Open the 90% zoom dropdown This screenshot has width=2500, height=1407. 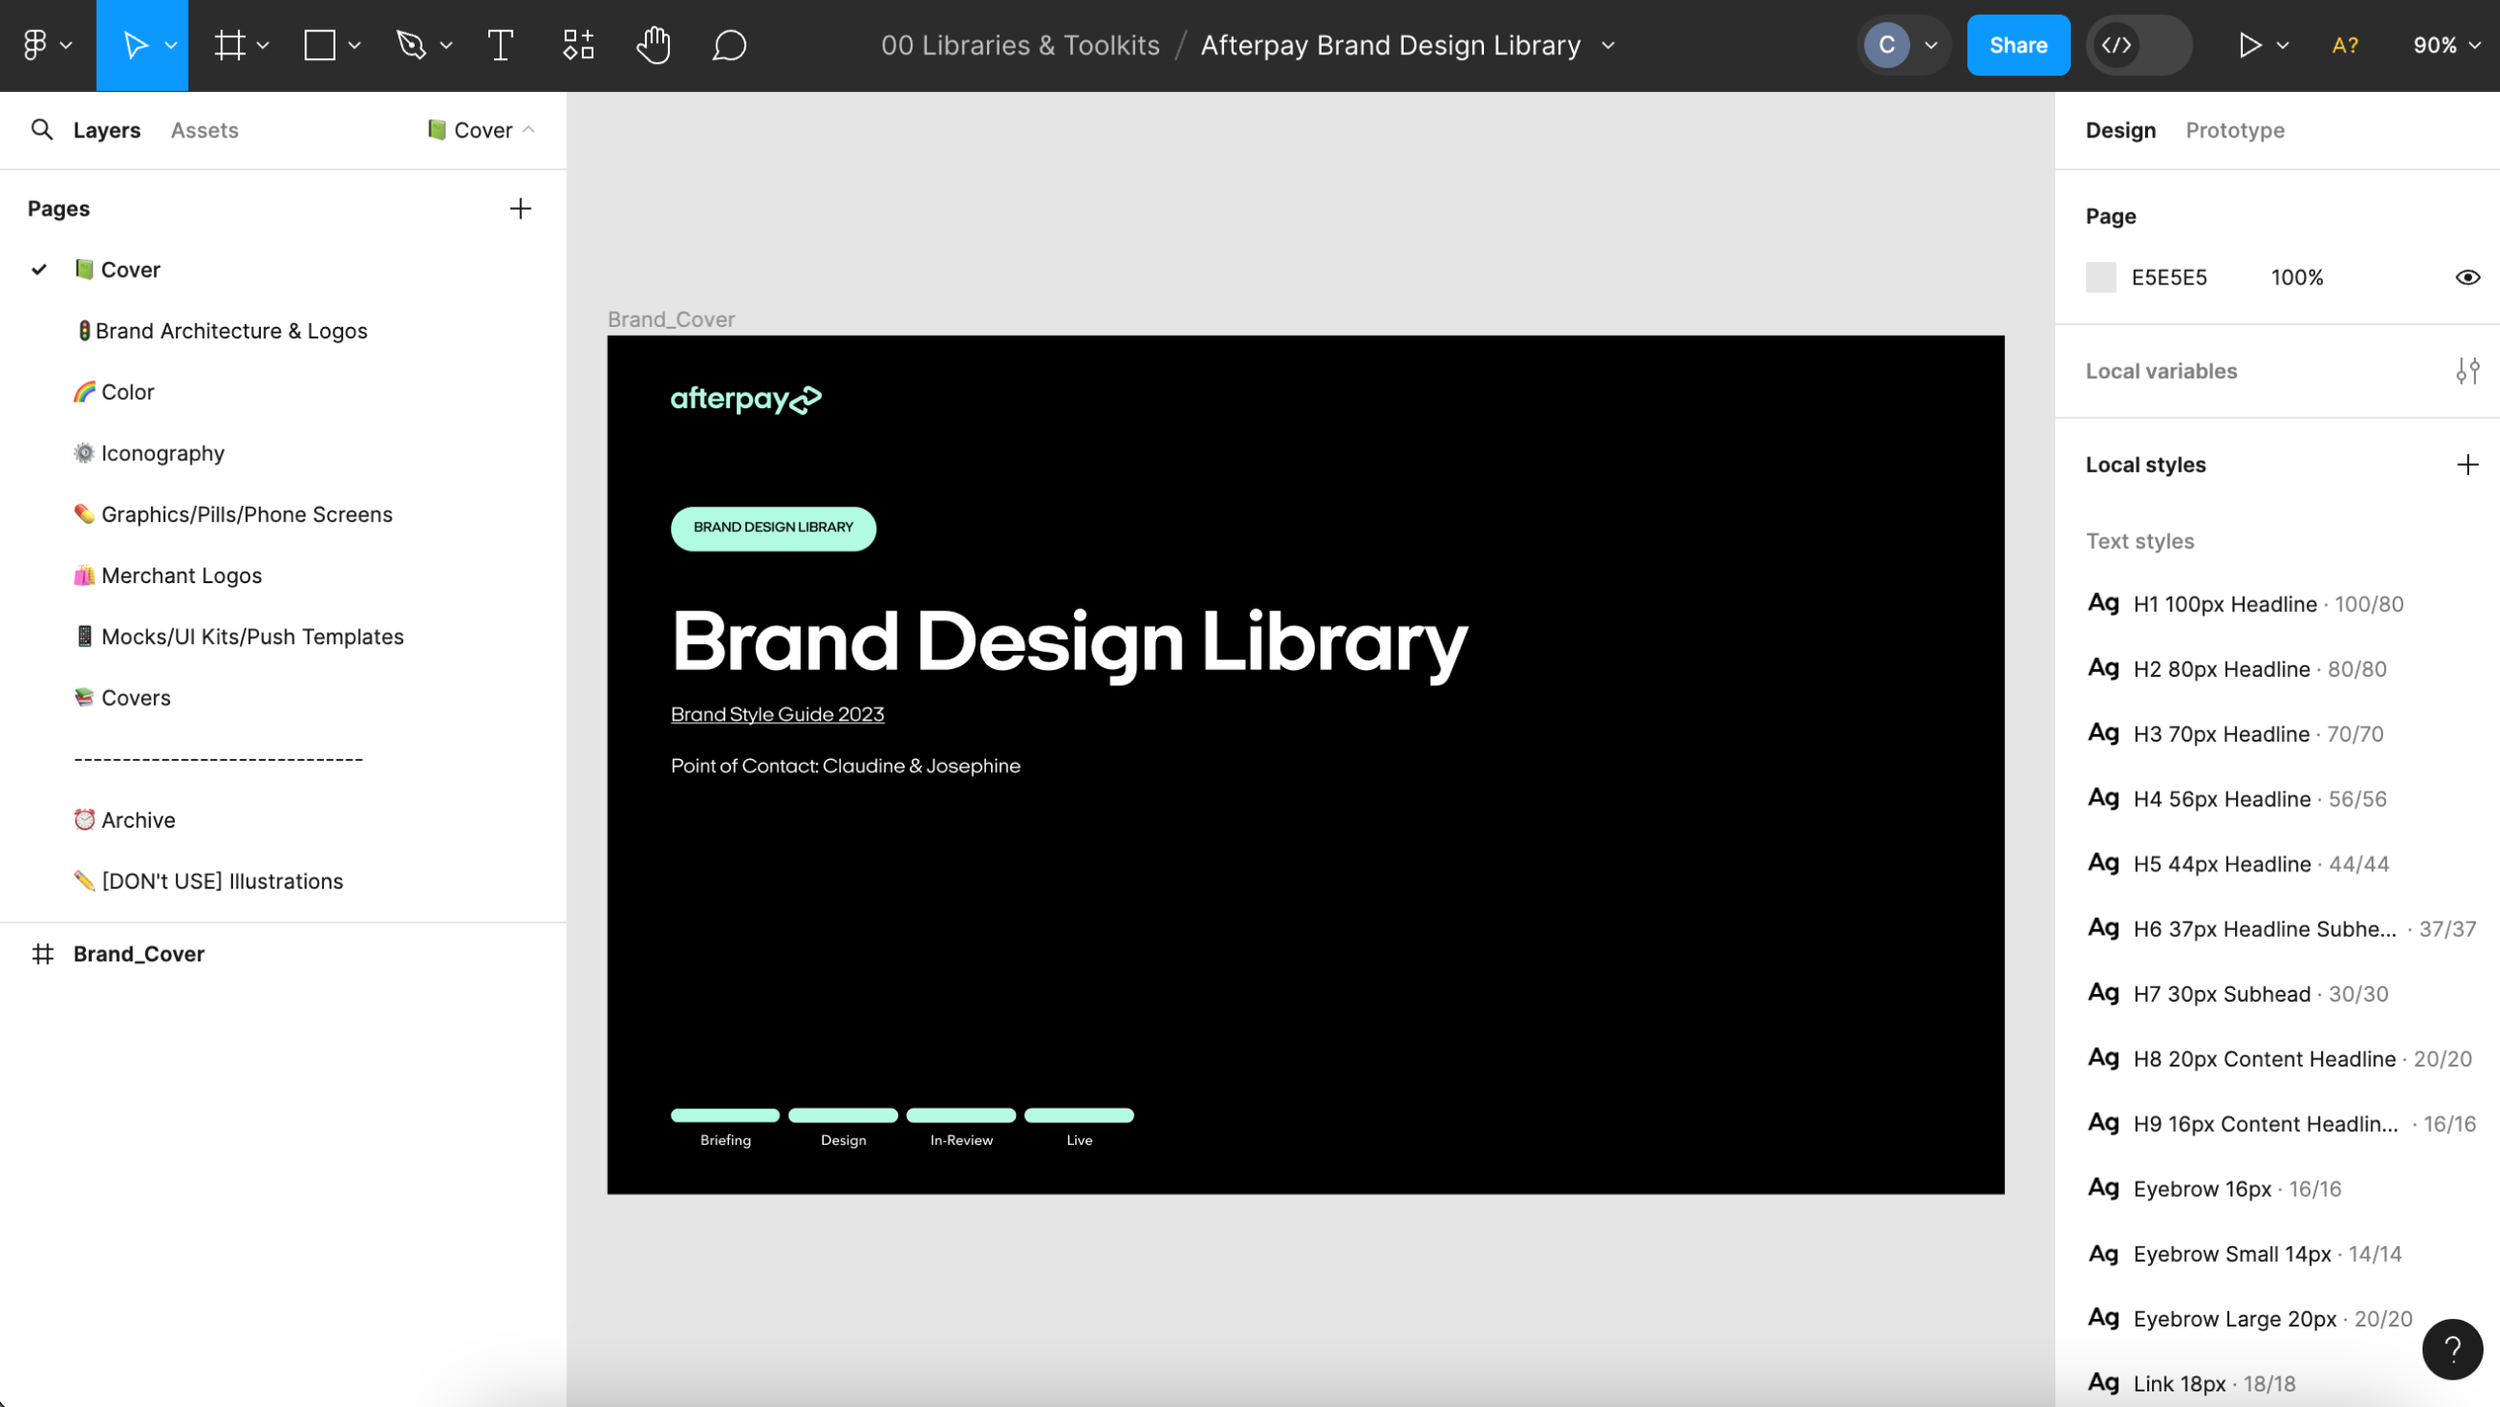click(2446, 45)
